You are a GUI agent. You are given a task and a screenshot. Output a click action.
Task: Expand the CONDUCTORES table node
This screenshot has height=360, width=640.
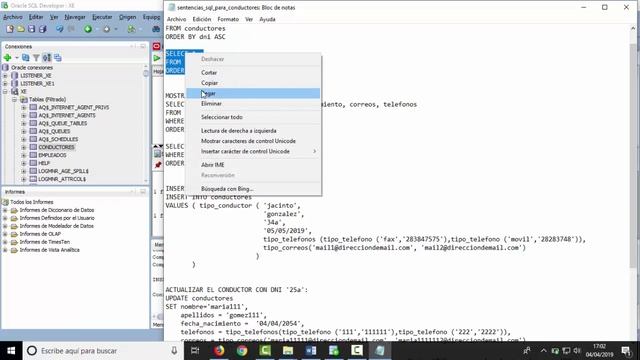click(24, 147)
